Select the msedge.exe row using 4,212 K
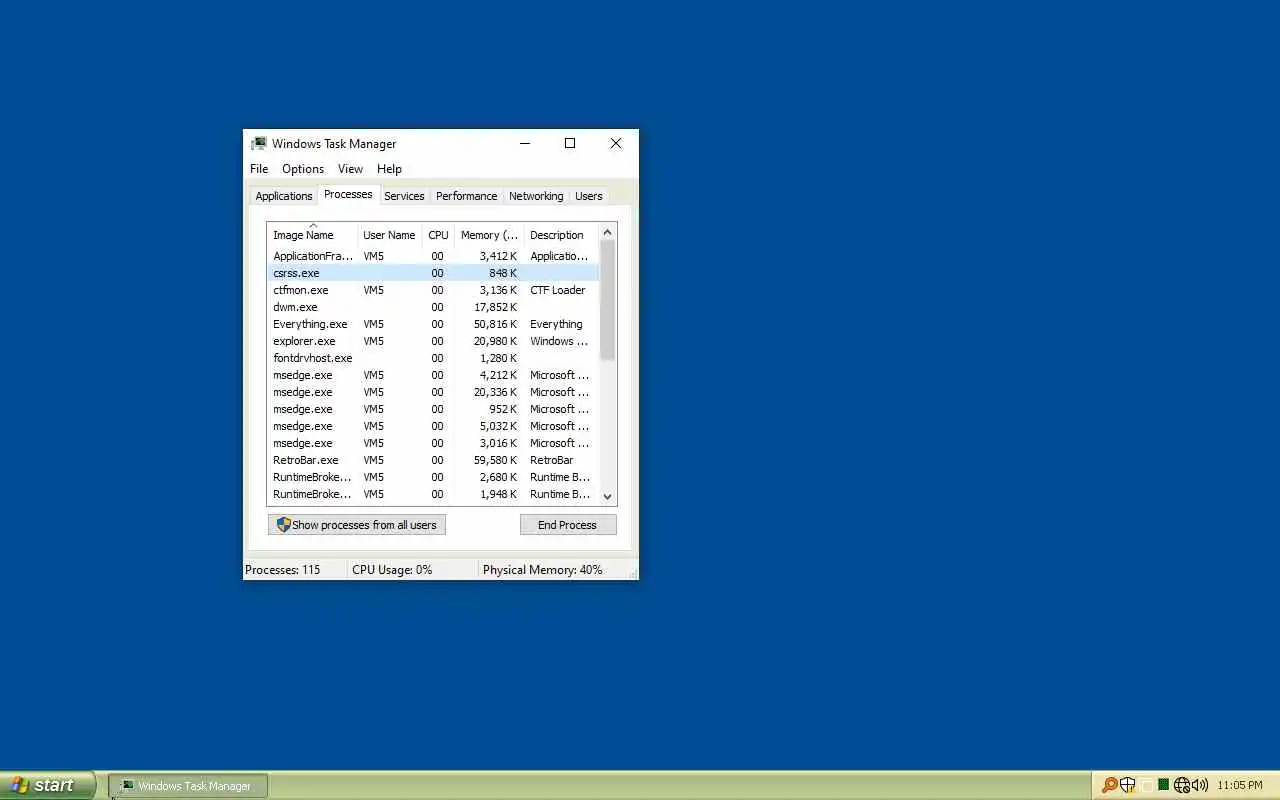1280x800 pixels. pos(433,375)
